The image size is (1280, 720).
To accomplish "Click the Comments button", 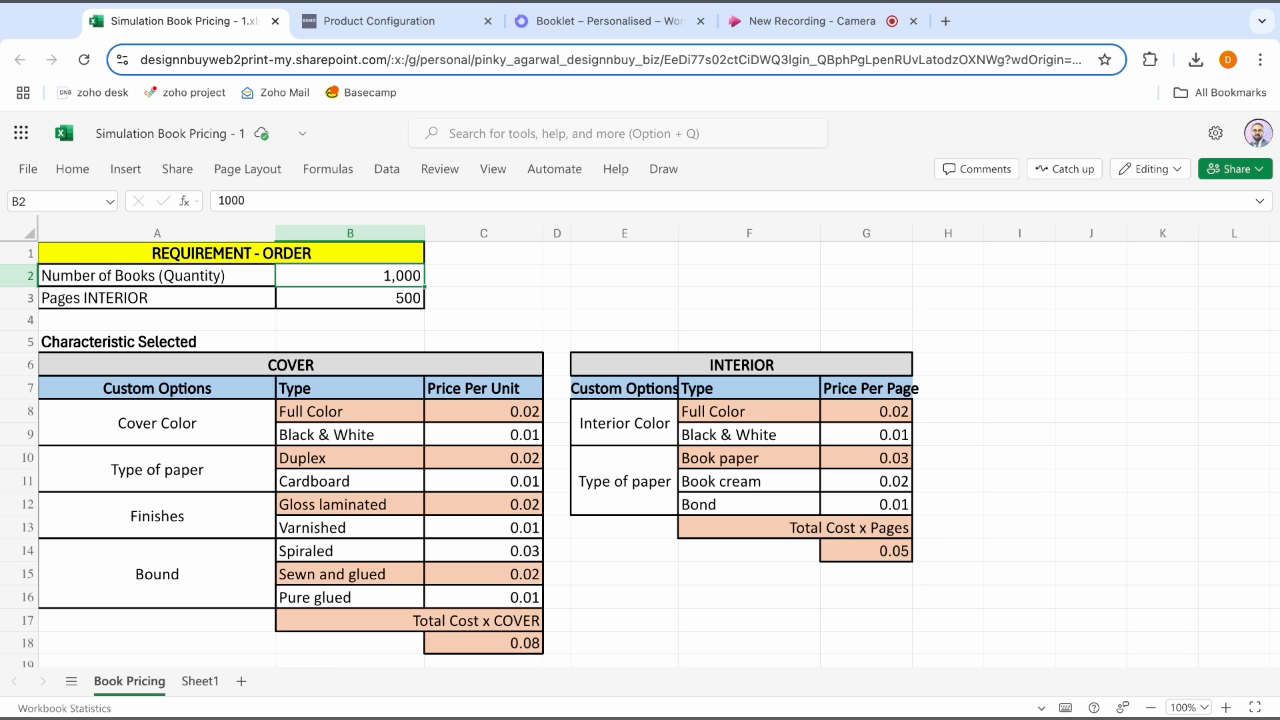I will point(976,169).
